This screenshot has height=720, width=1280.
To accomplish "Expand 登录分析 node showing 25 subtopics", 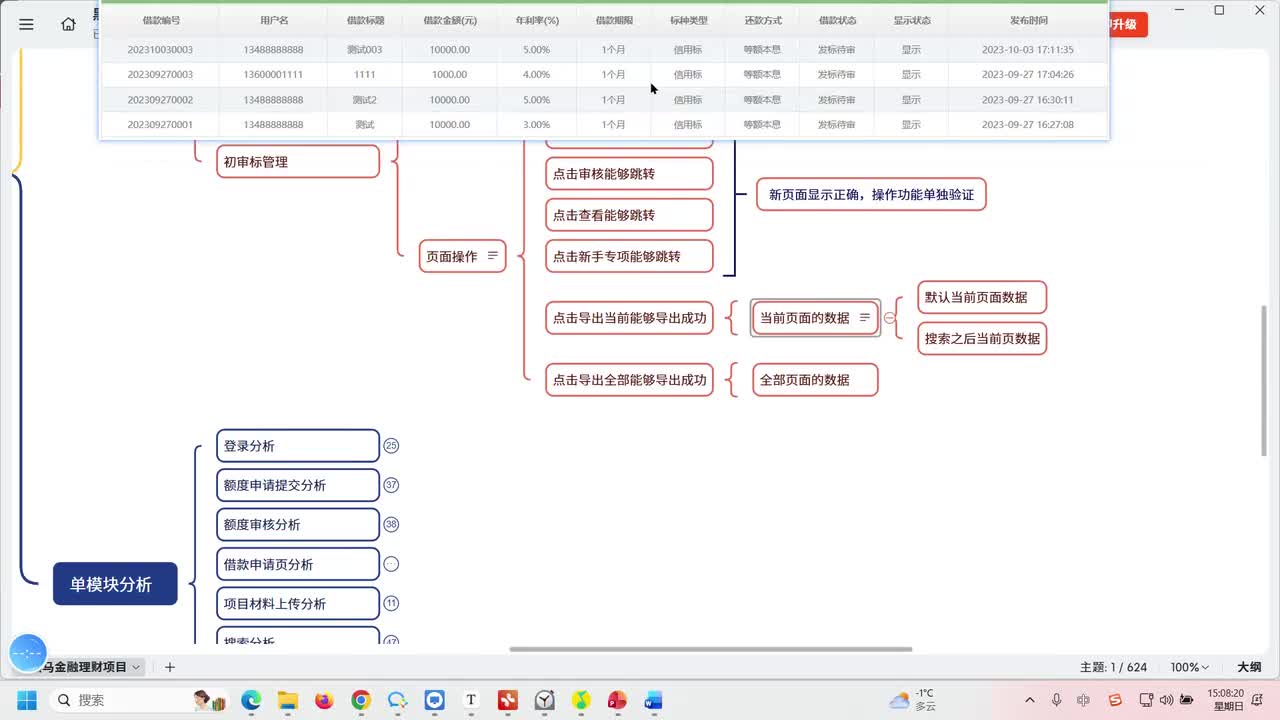I will [x=391, y=446].
